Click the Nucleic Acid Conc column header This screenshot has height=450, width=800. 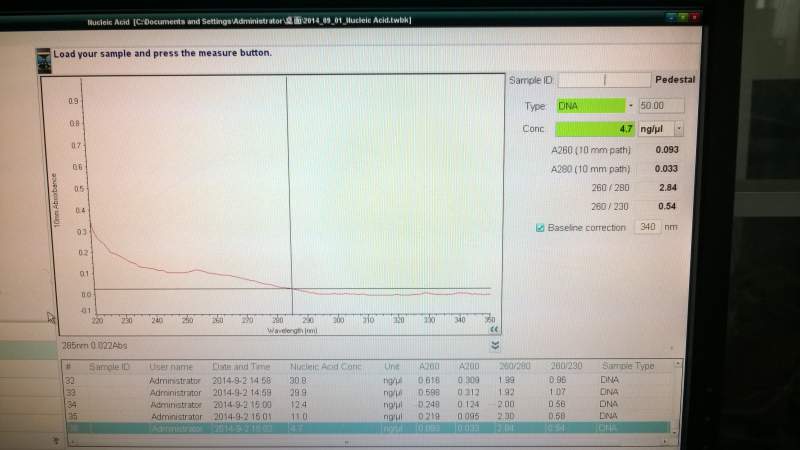[326, 366]
